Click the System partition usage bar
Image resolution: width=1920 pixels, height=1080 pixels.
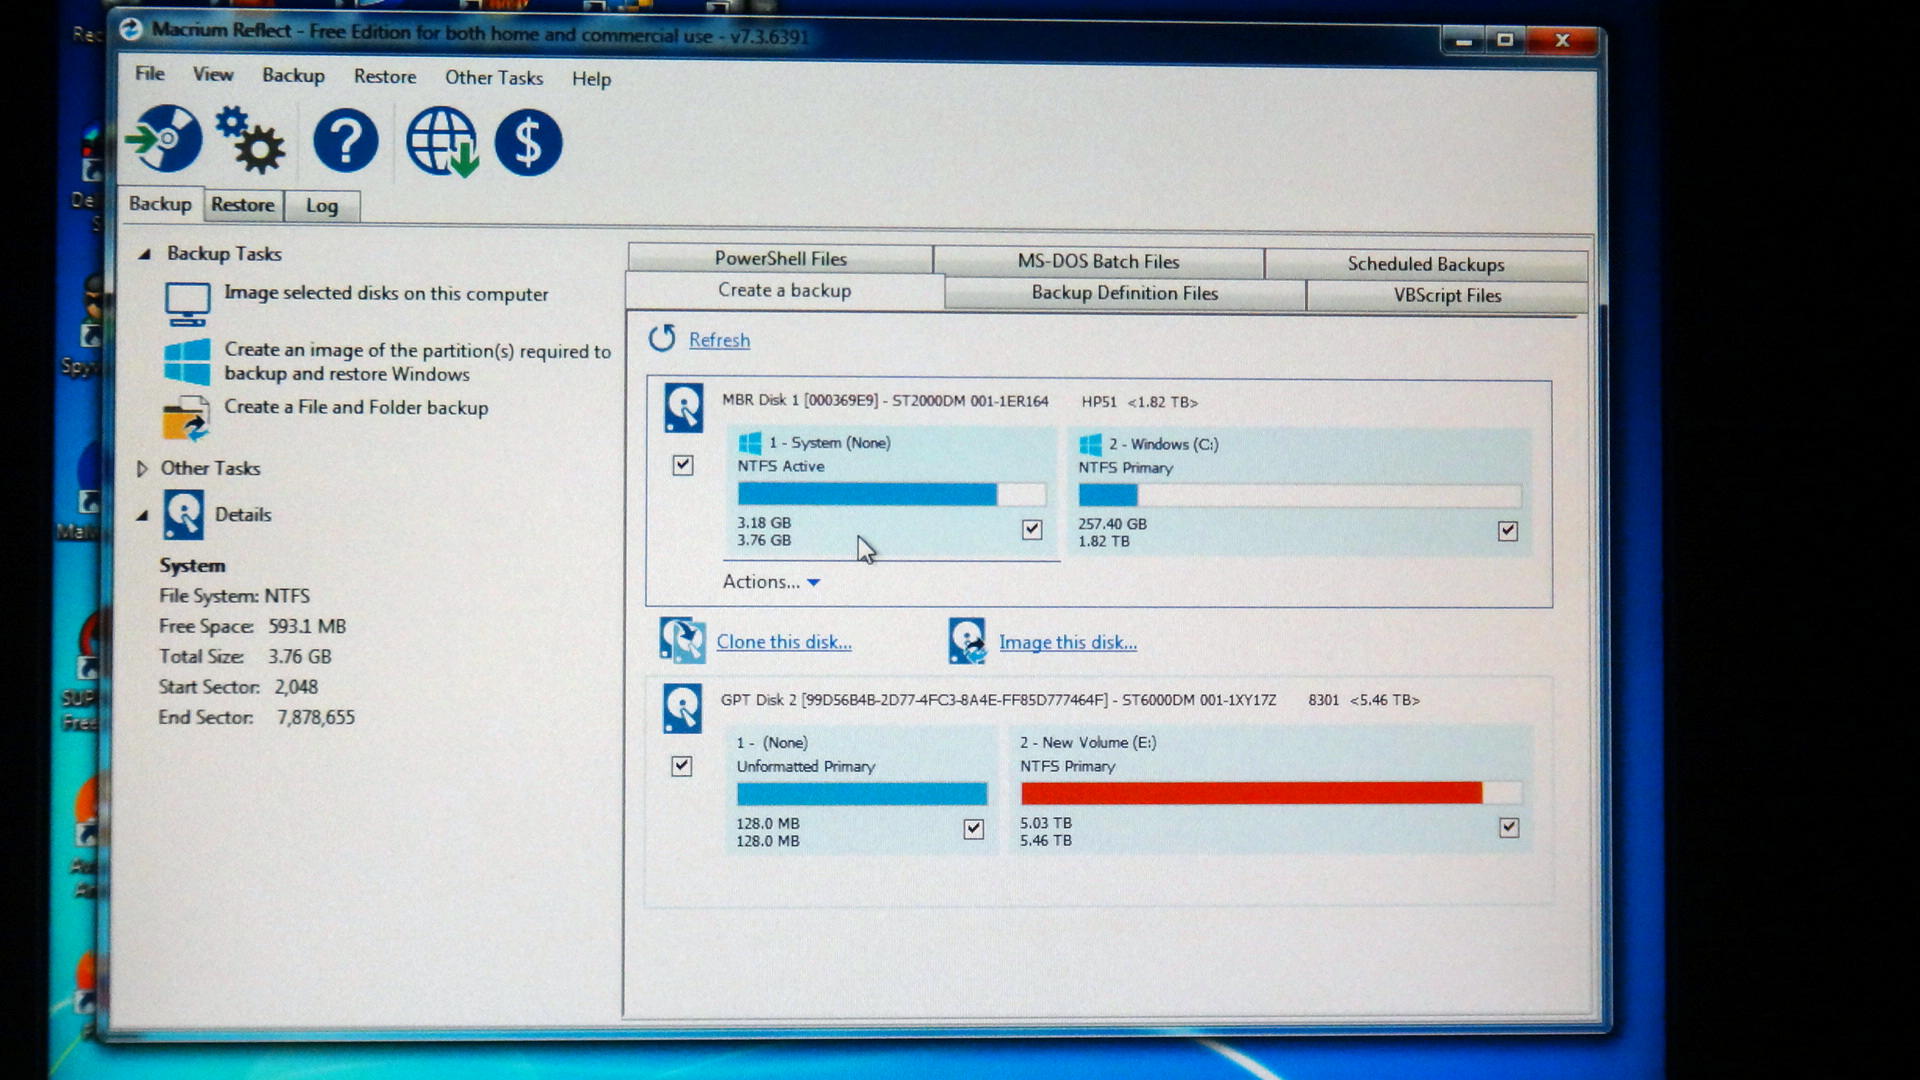(x=891, y=494)
